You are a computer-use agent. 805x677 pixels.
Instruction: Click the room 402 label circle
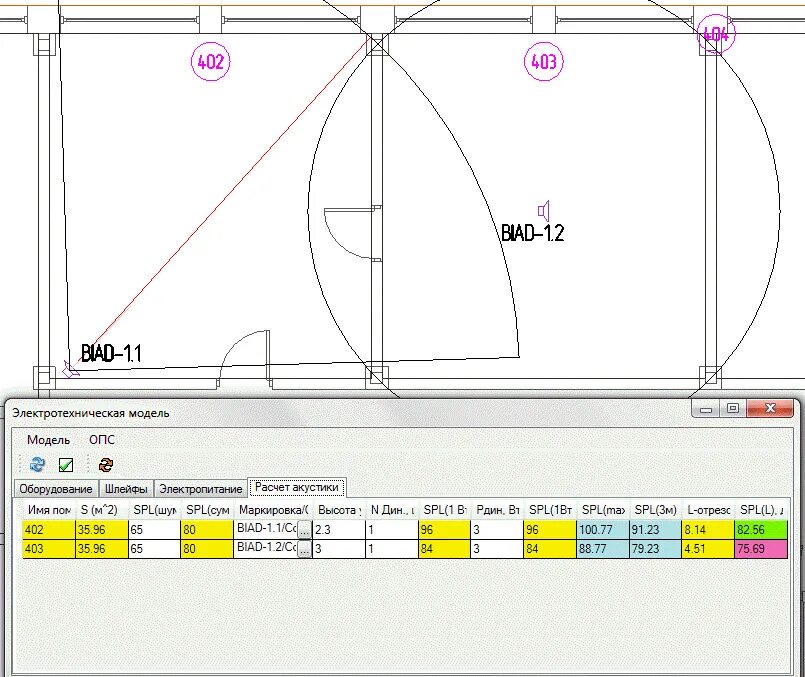pos(210,62)
